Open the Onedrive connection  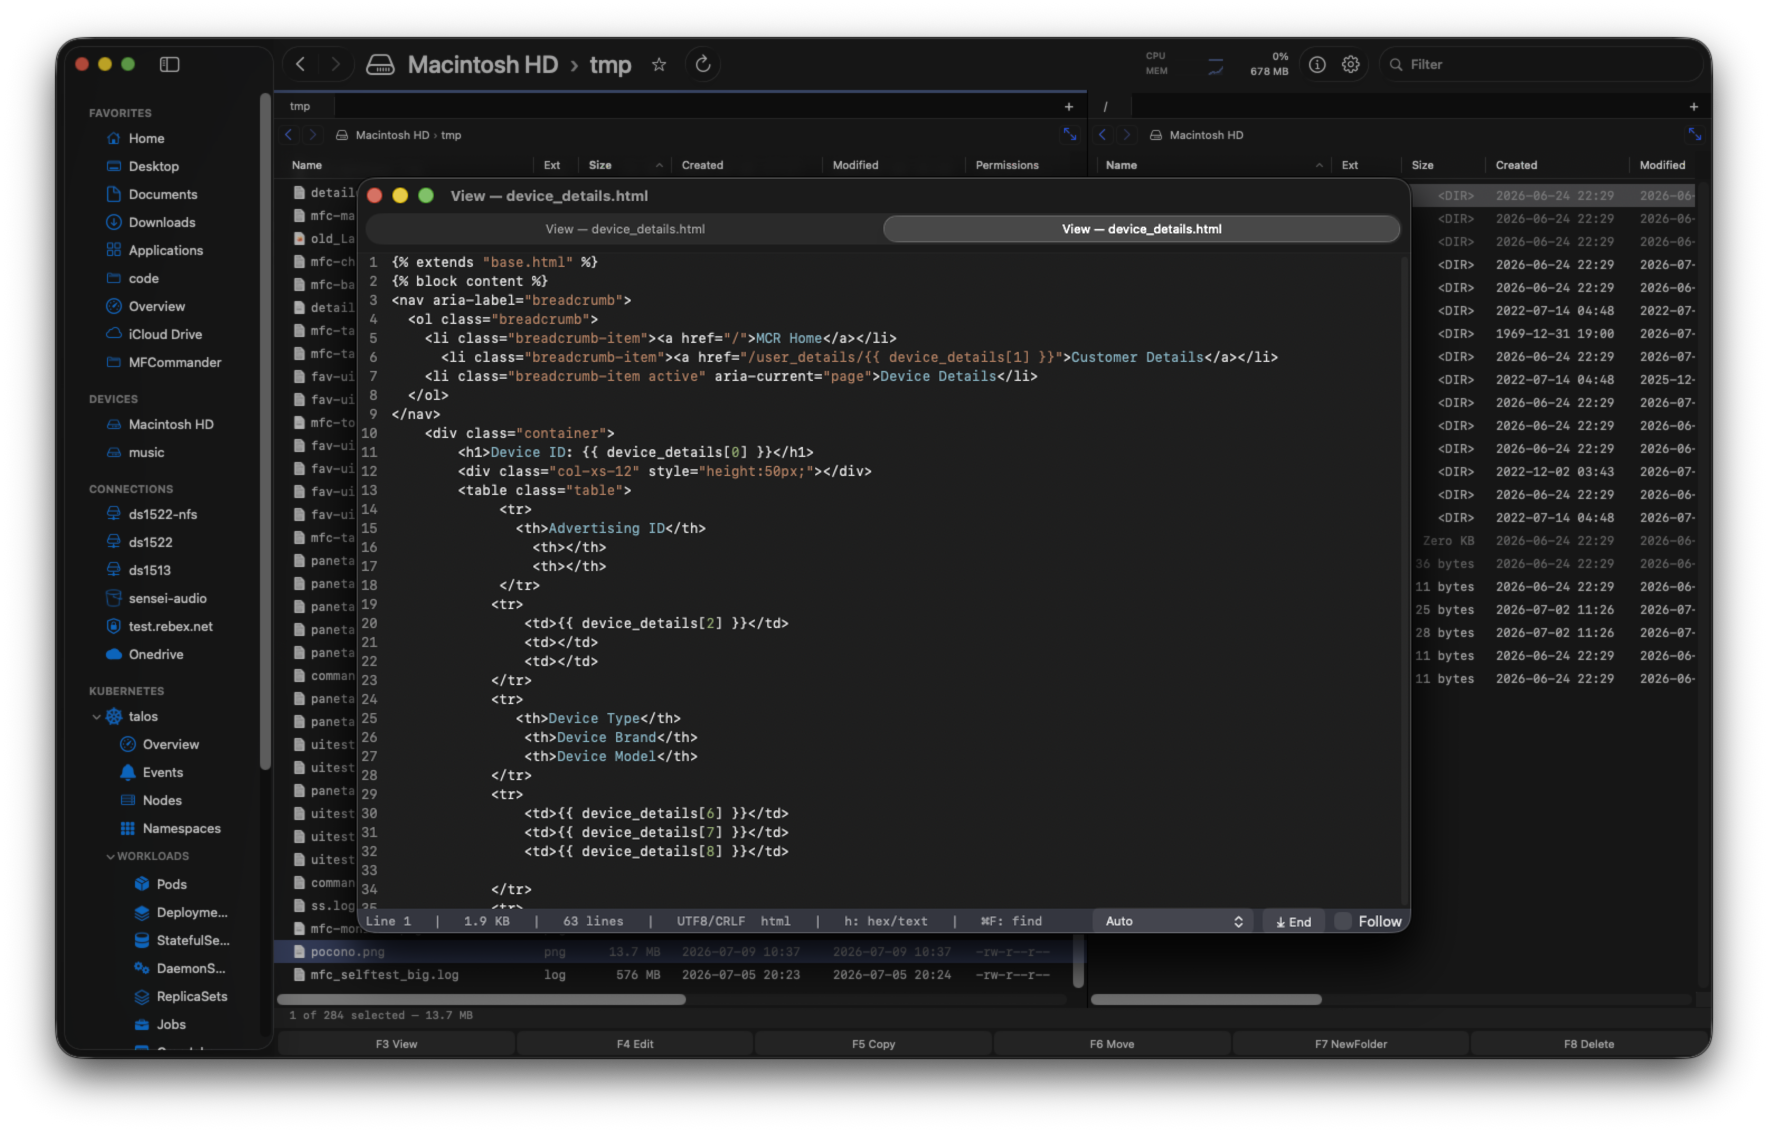pos(155,654)
